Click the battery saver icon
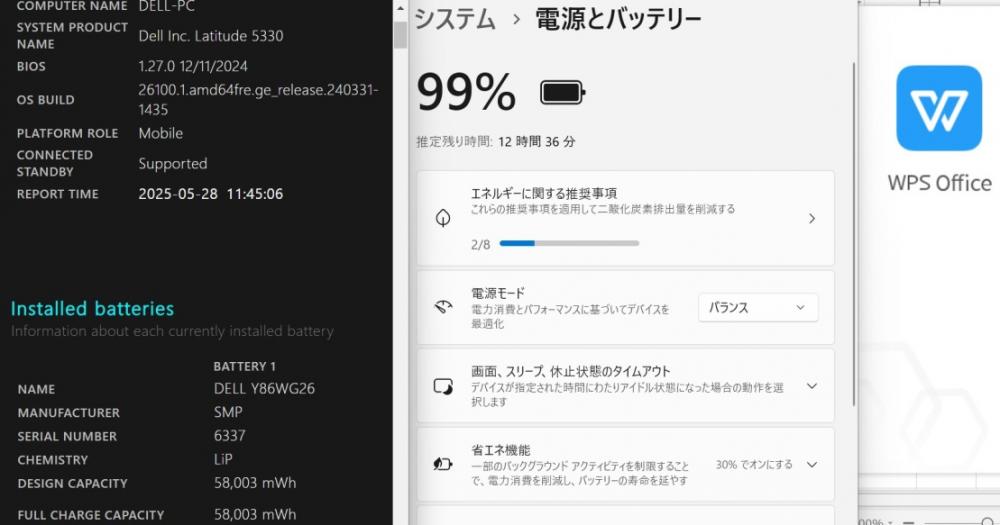 [x=443, y=464]
